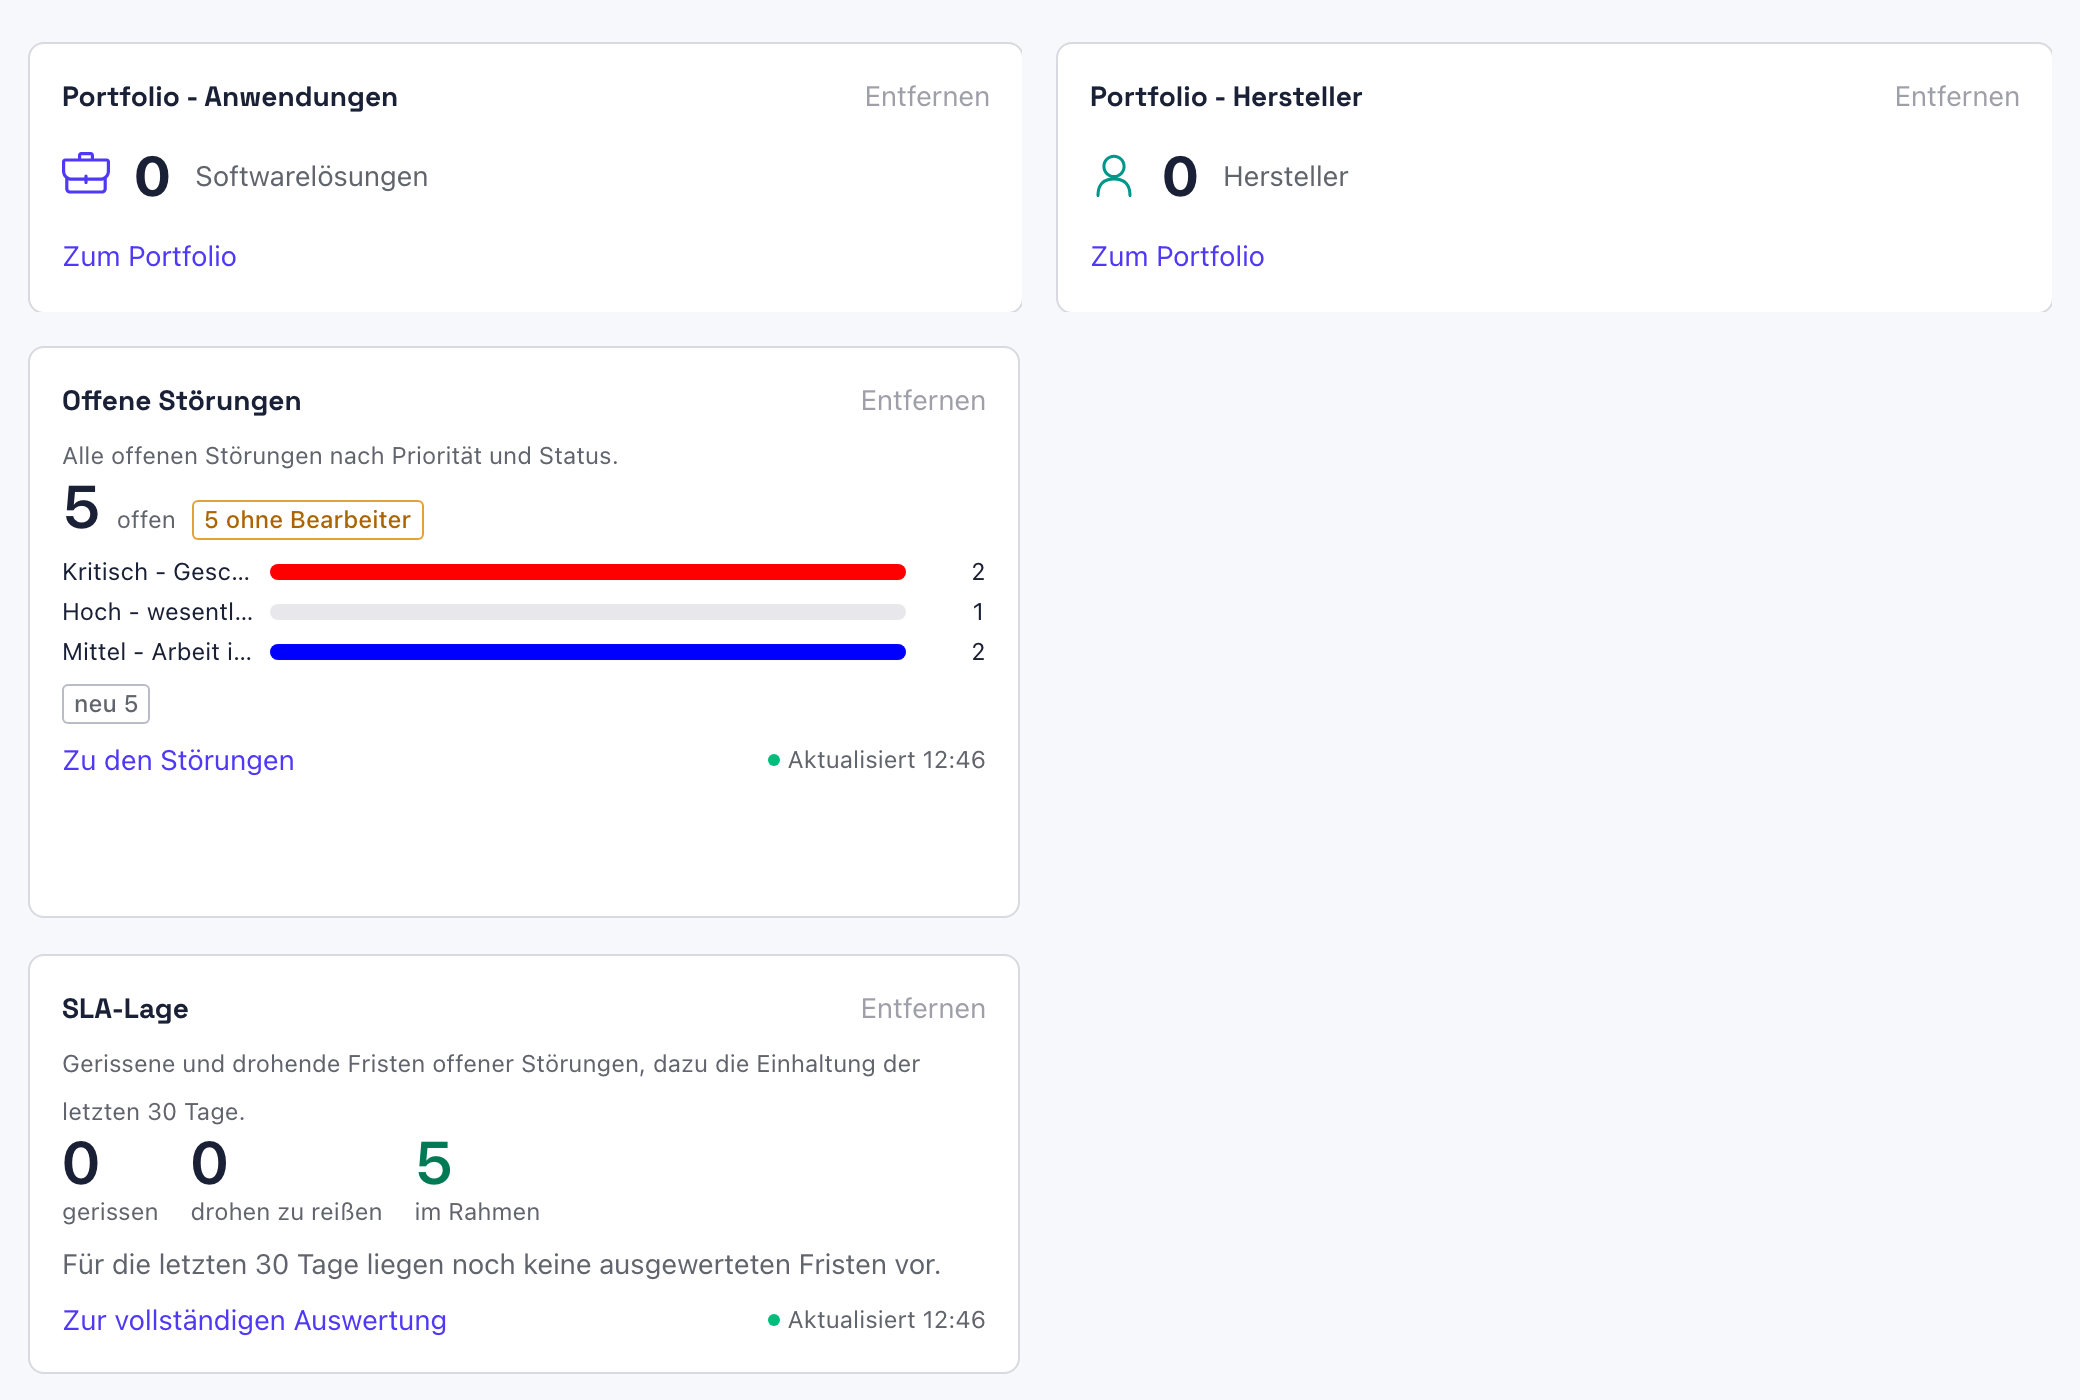The width and height of the screenshot is (2080, 1400).
Task: Open Zur vollständigen Auswertung link
Action: (x=254, y=1320)
